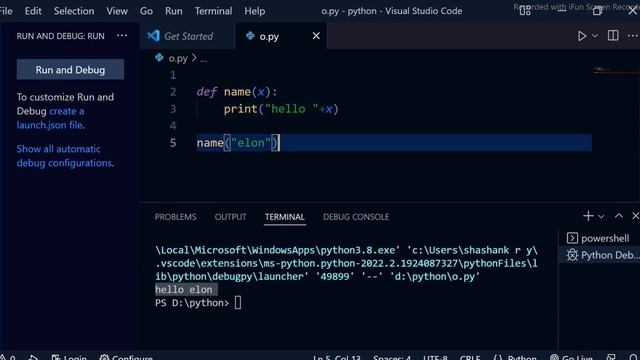Click the Split Editor Right icon
This screenshot has width=640, height=360.
pos(613,36)
